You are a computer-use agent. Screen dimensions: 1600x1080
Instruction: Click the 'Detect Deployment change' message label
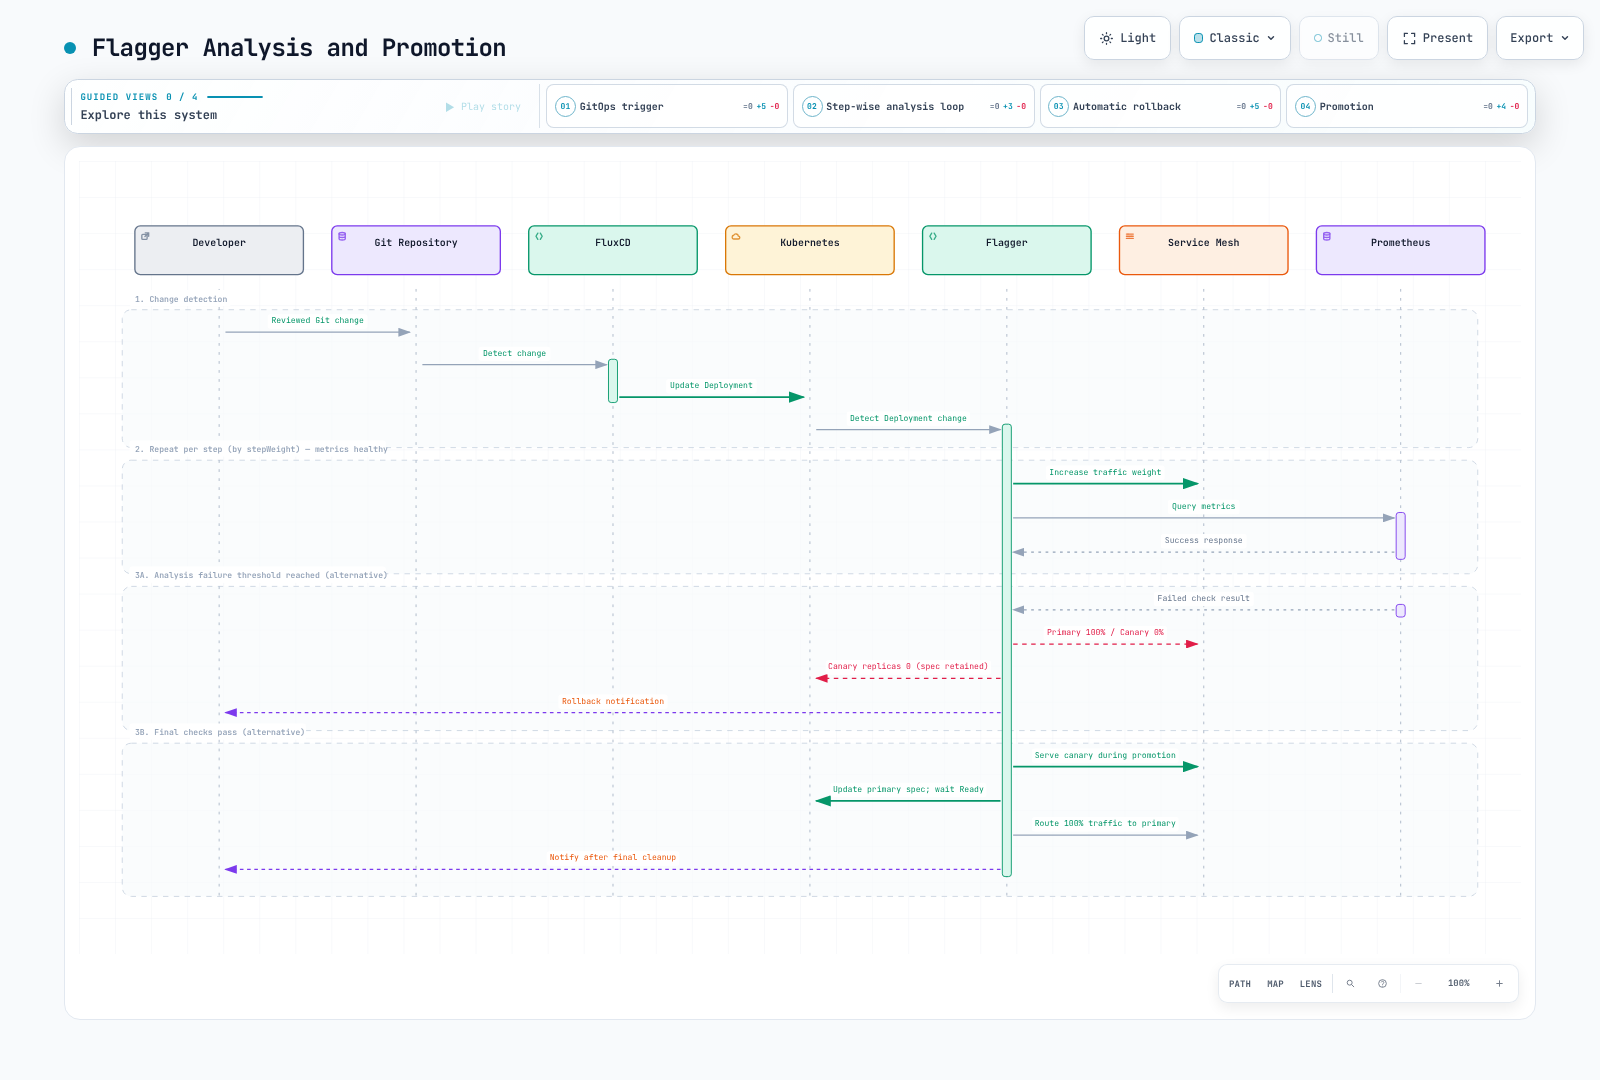point(908,419)
